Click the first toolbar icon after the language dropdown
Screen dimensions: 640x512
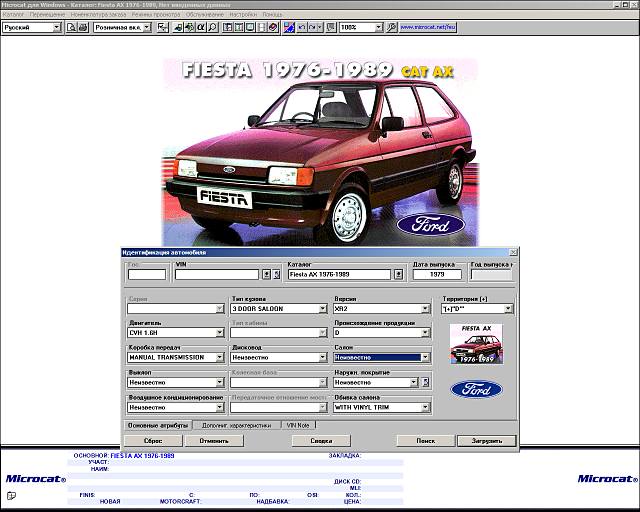pos(72,27)
